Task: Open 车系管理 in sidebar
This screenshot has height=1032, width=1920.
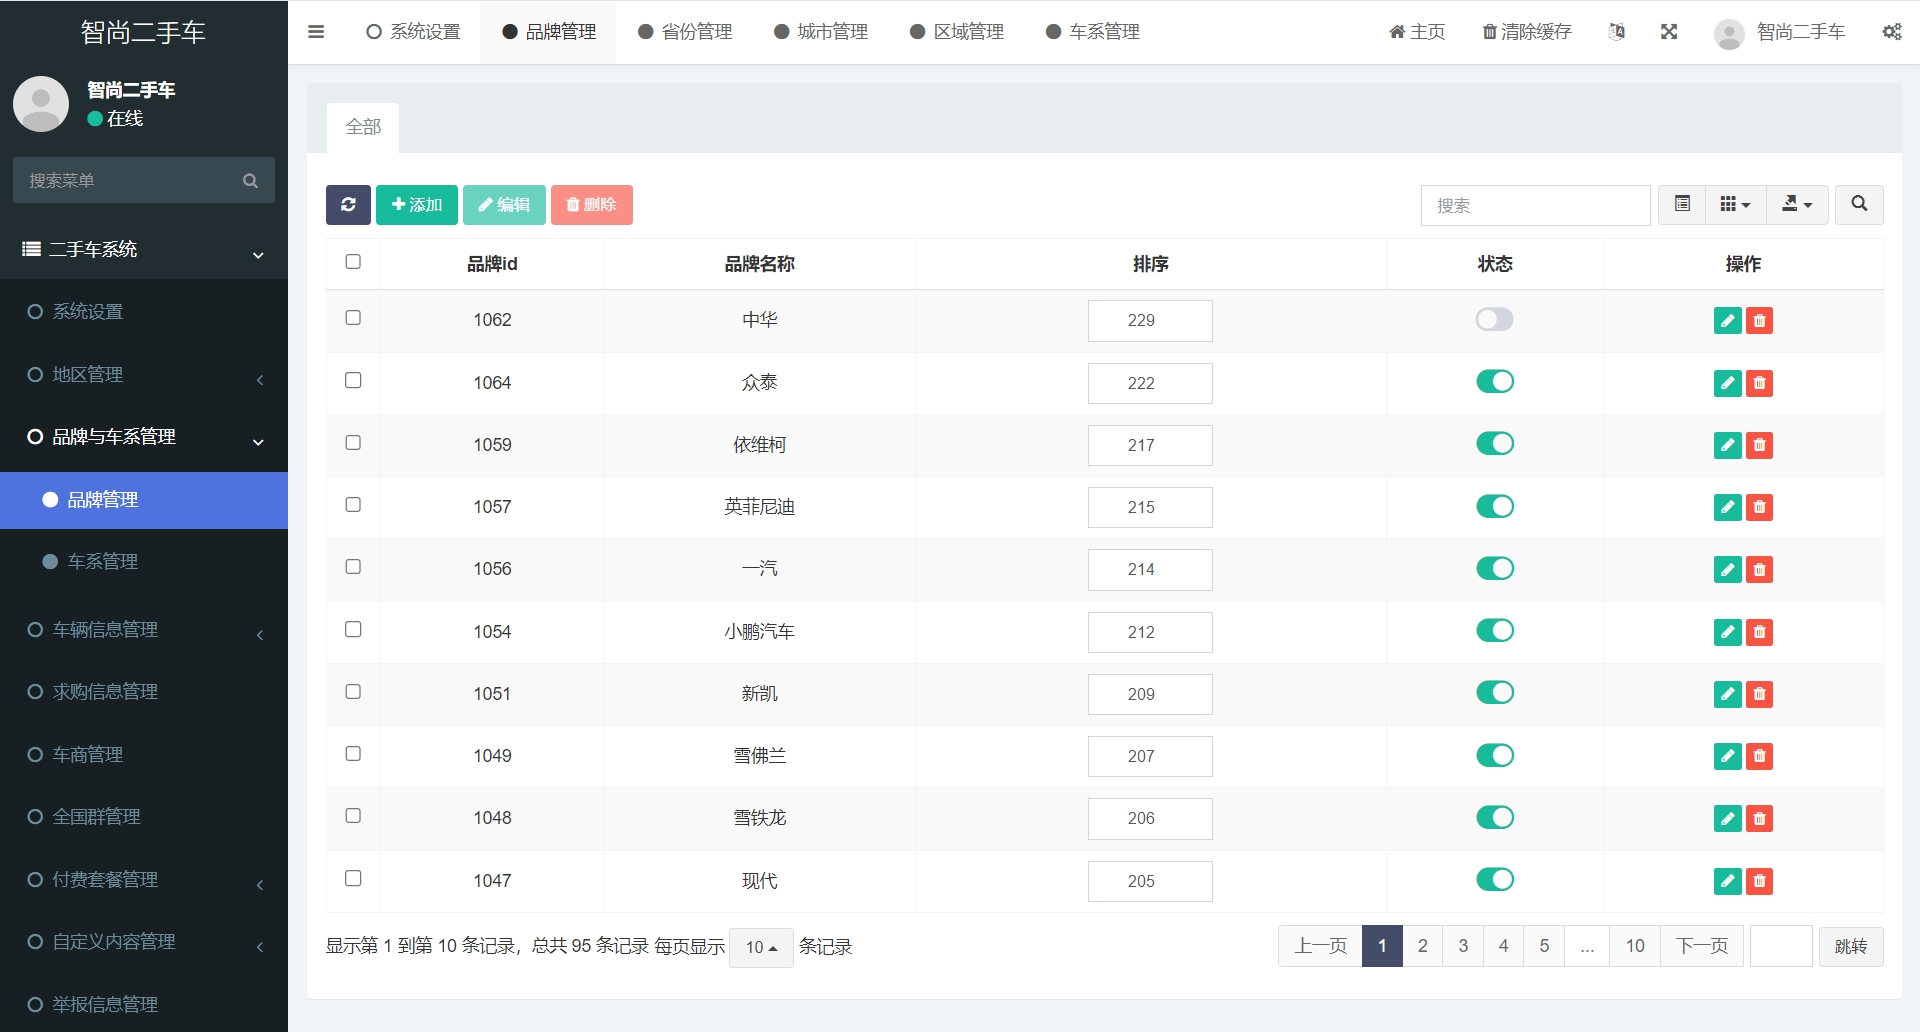Action: [x=144, y=562]
